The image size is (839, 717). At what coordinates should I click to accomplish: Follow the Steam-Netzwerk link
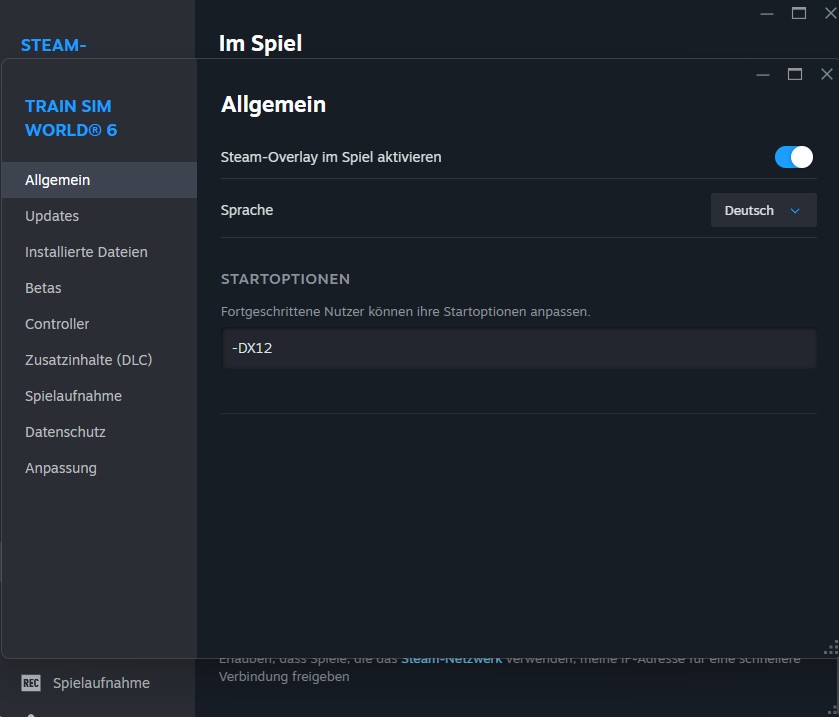coord(453,659)
